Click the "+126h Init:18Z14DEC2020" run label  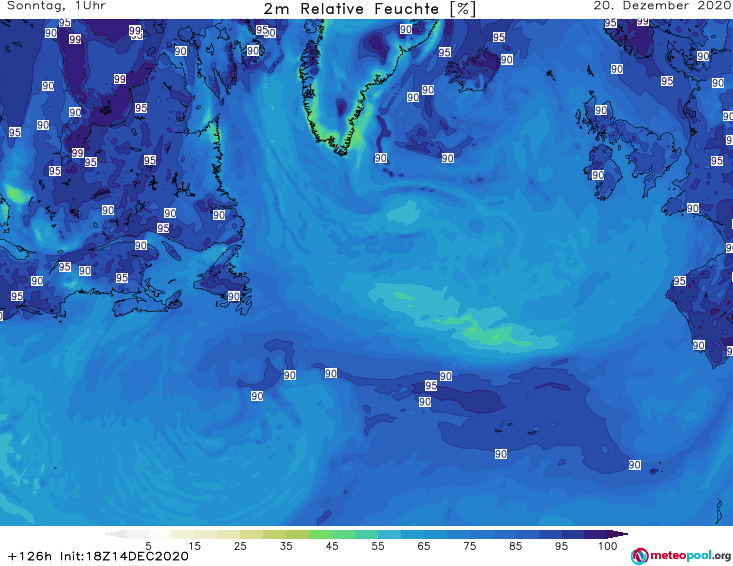(98, 556)
